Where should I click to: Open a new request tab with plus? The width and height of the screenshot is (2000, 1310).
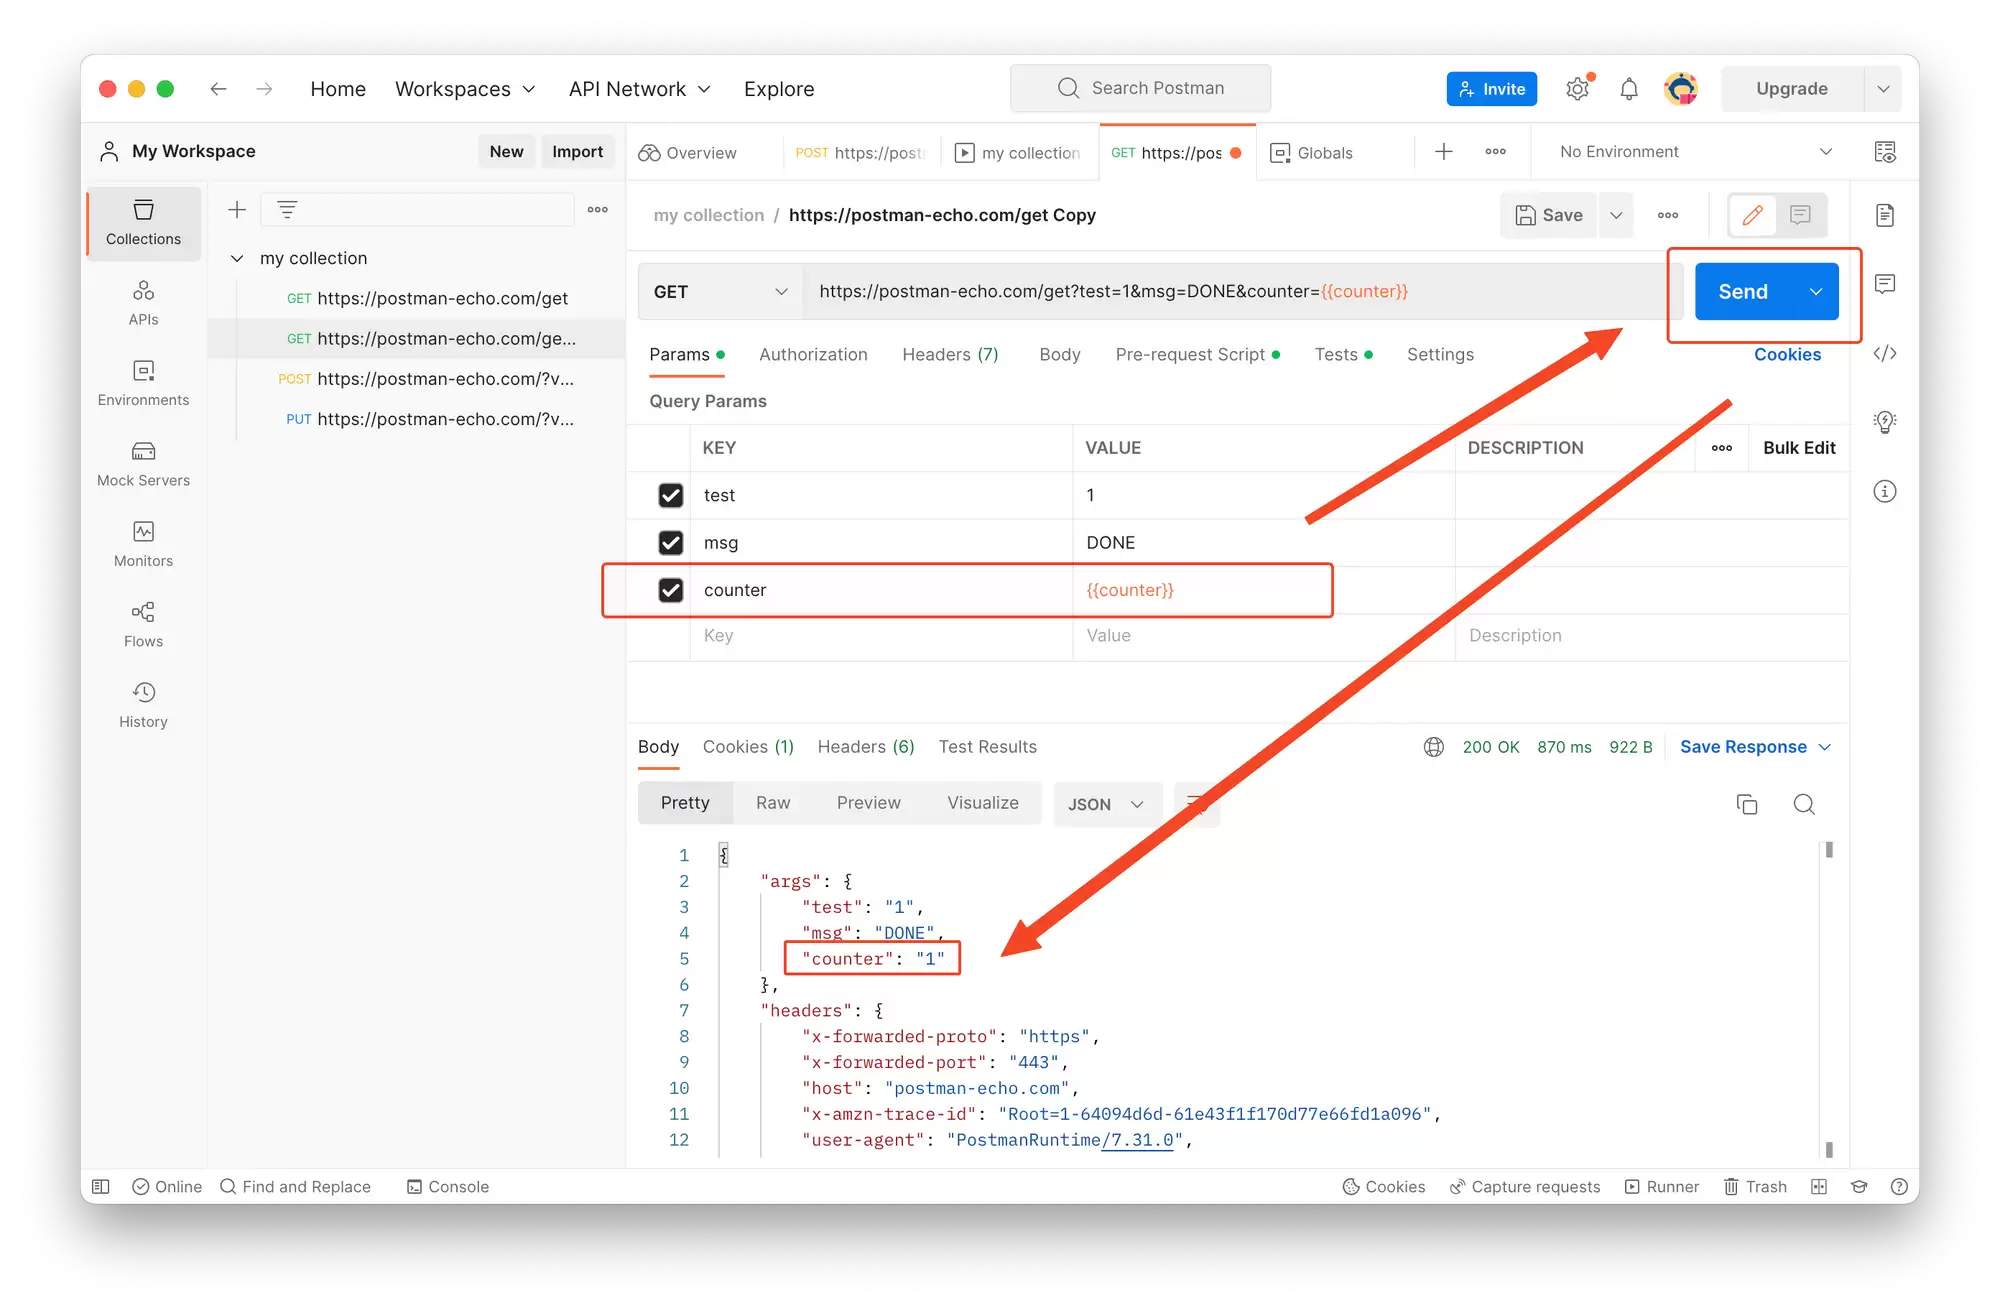click(1444, 152)
